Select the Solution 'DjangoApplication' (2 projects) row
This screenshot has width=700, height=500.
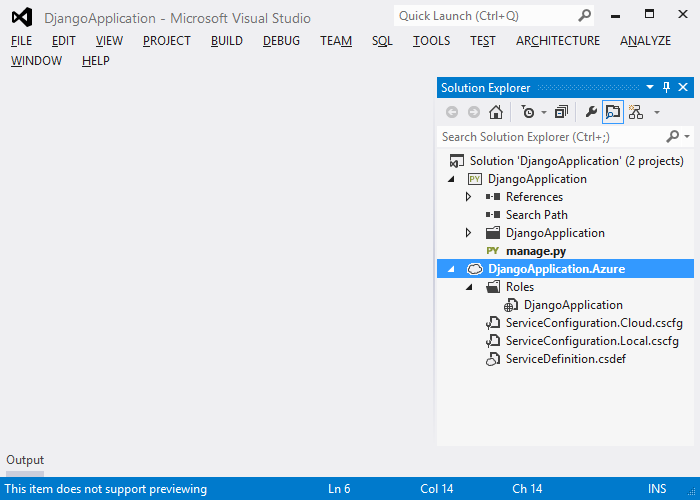coord(565,161)
